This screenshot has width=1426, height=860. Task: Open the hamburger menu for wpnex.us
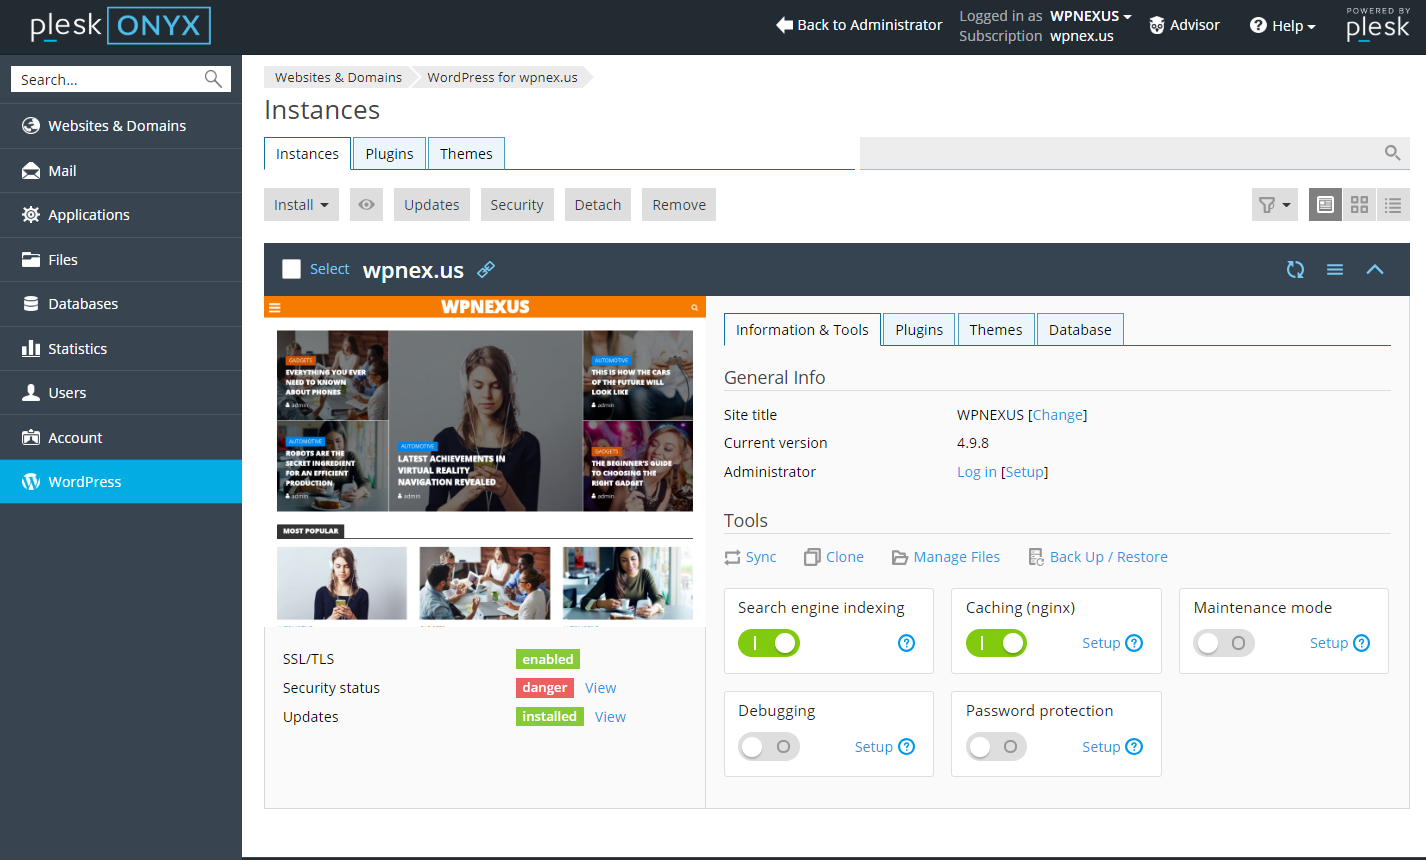pos(1335,269)
